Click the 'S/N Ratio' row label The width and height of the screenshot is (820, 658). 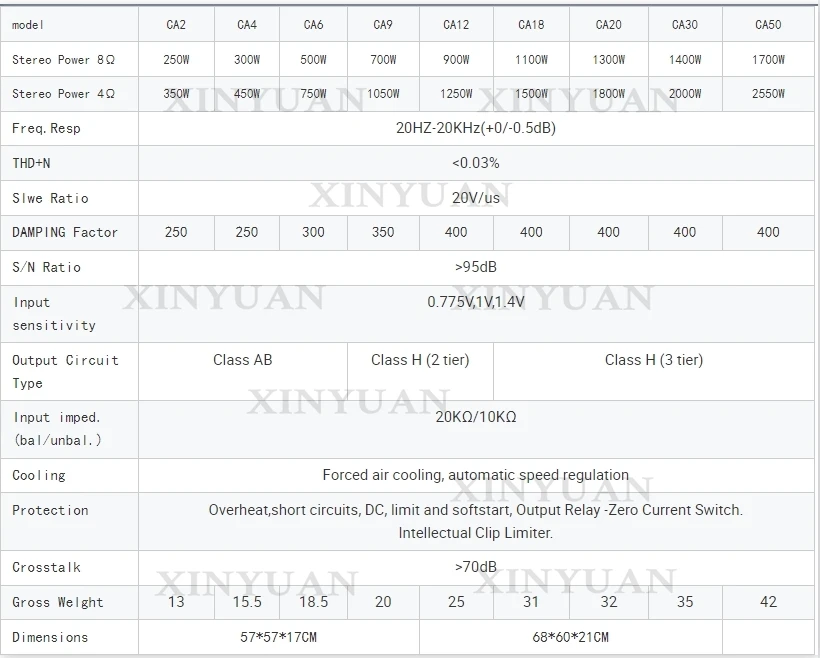pyautogui.click(x=46, y=267)
